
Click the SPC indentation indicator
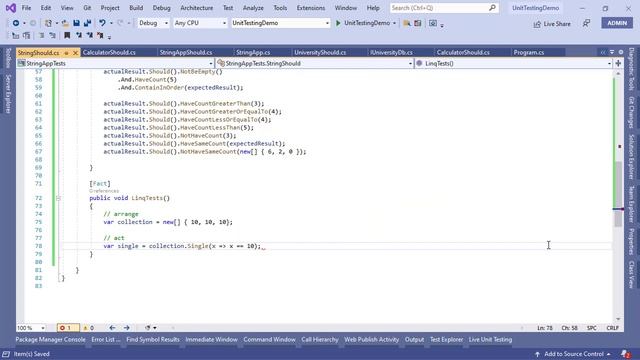pos(591,328)
